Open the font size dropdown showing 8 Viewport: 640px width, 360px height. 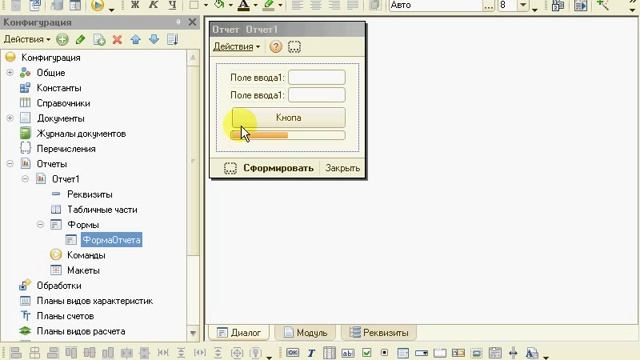(523, 5)
